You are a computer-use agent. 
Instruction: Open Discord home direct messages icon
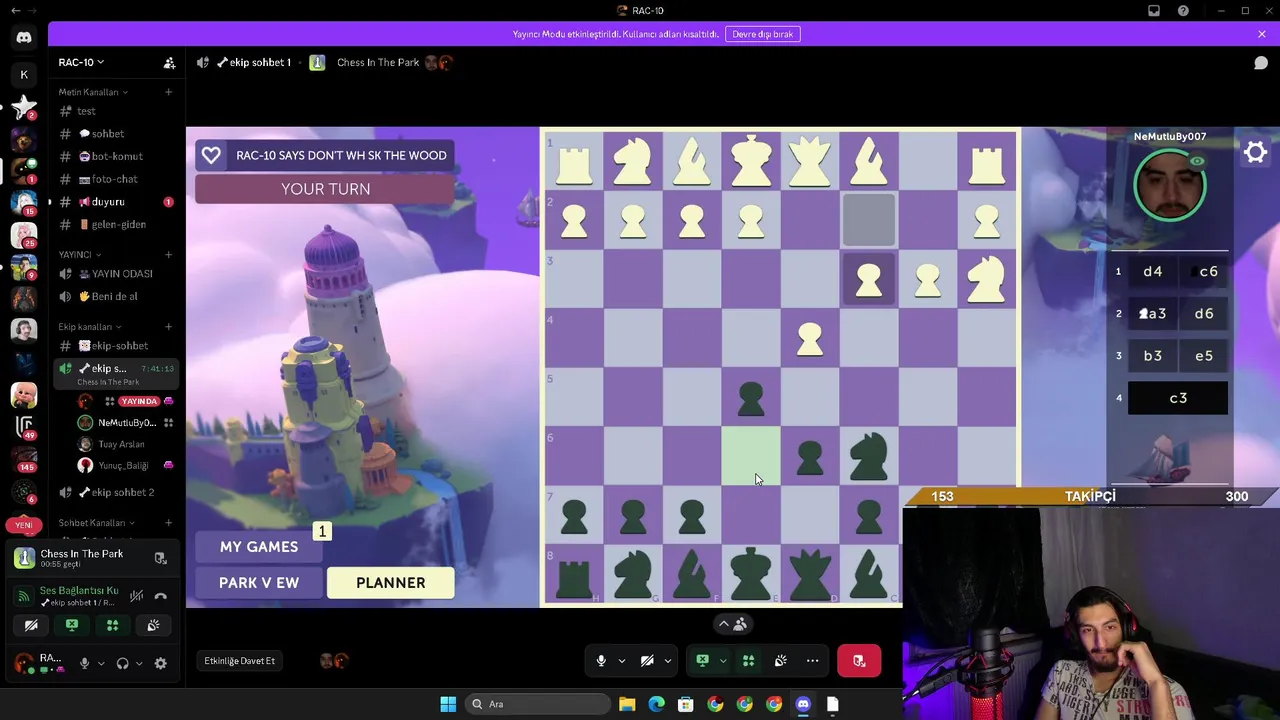click(24, 38)
